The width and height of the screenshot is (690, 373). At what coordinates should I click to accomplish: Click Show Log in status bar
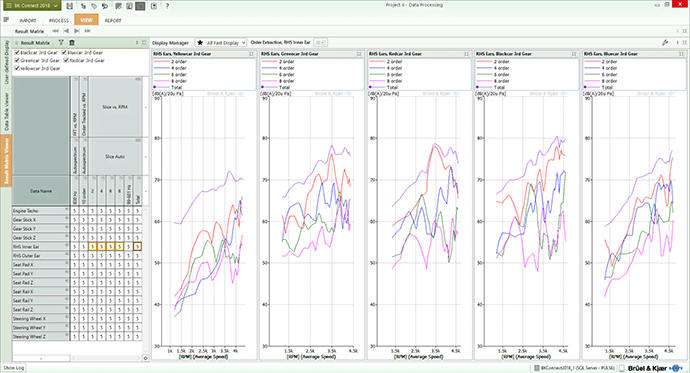pos(14,368)
